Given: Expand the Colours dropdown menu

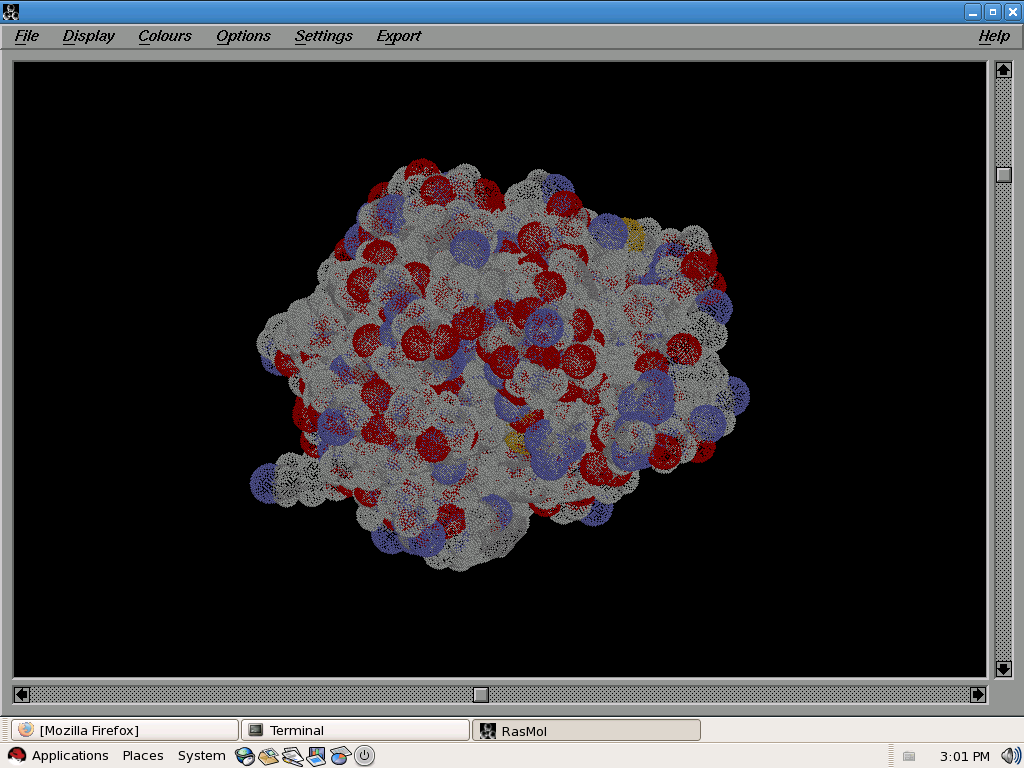Looking at the screenshot, I should (165, 36).
